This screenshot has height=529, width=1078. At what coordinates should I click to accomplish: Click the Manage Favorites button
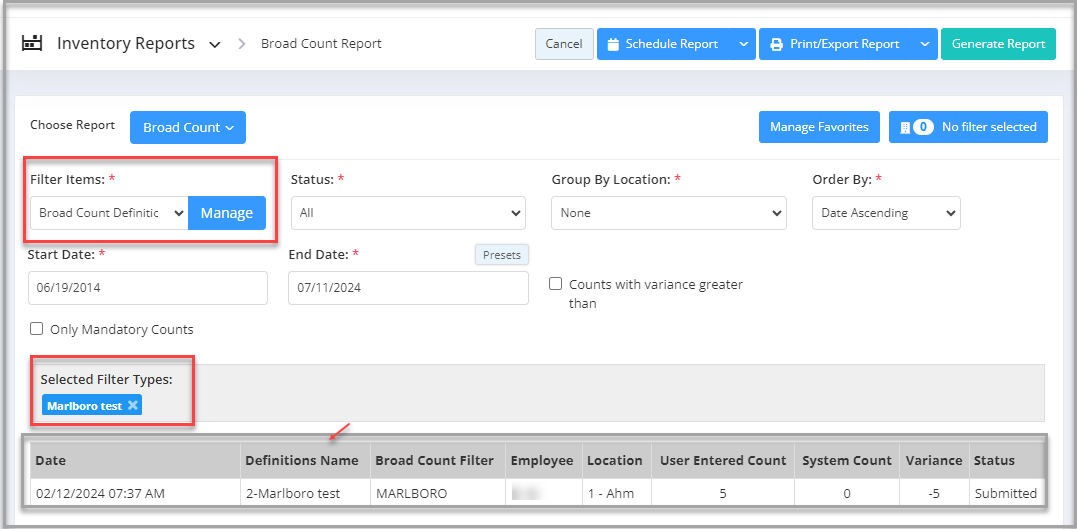(819, 127)
